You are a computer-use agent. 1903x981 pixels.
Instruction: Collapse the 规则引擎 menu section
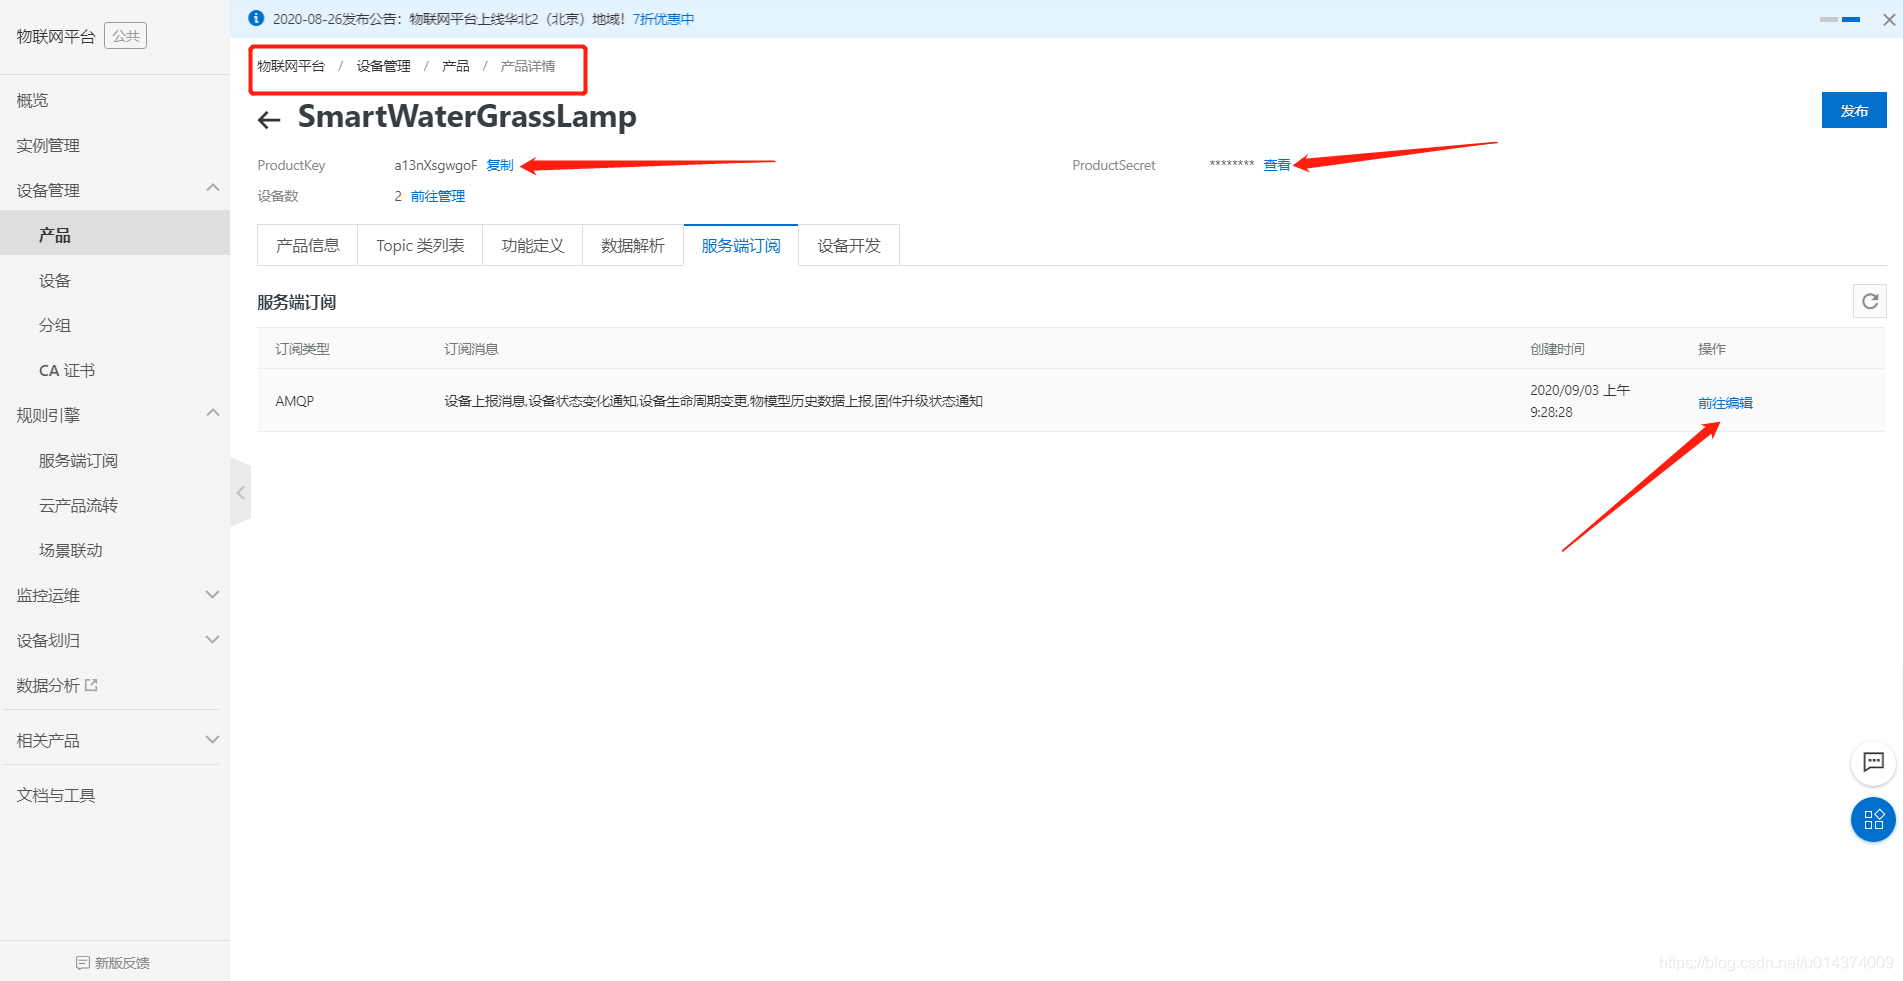tap(212, 413)
